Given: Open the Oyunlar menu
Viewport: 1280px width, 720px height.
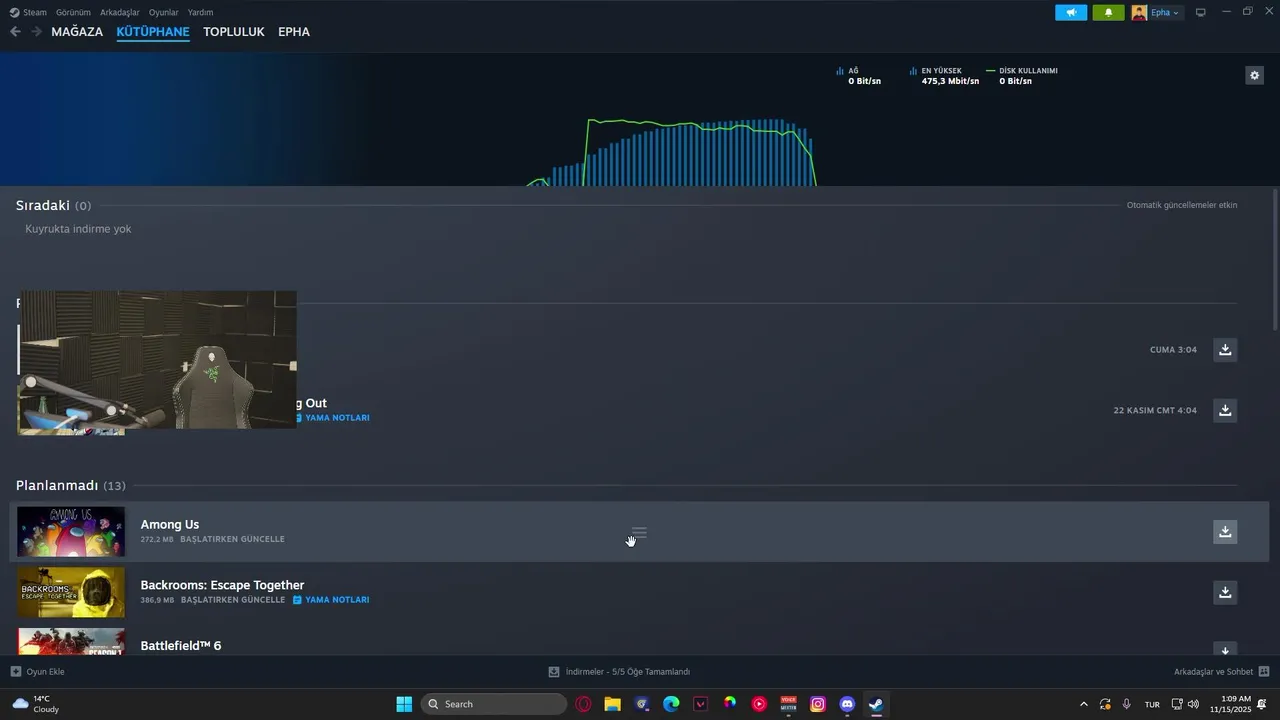Looking at the screenshot, I should [x=164, y=13].
